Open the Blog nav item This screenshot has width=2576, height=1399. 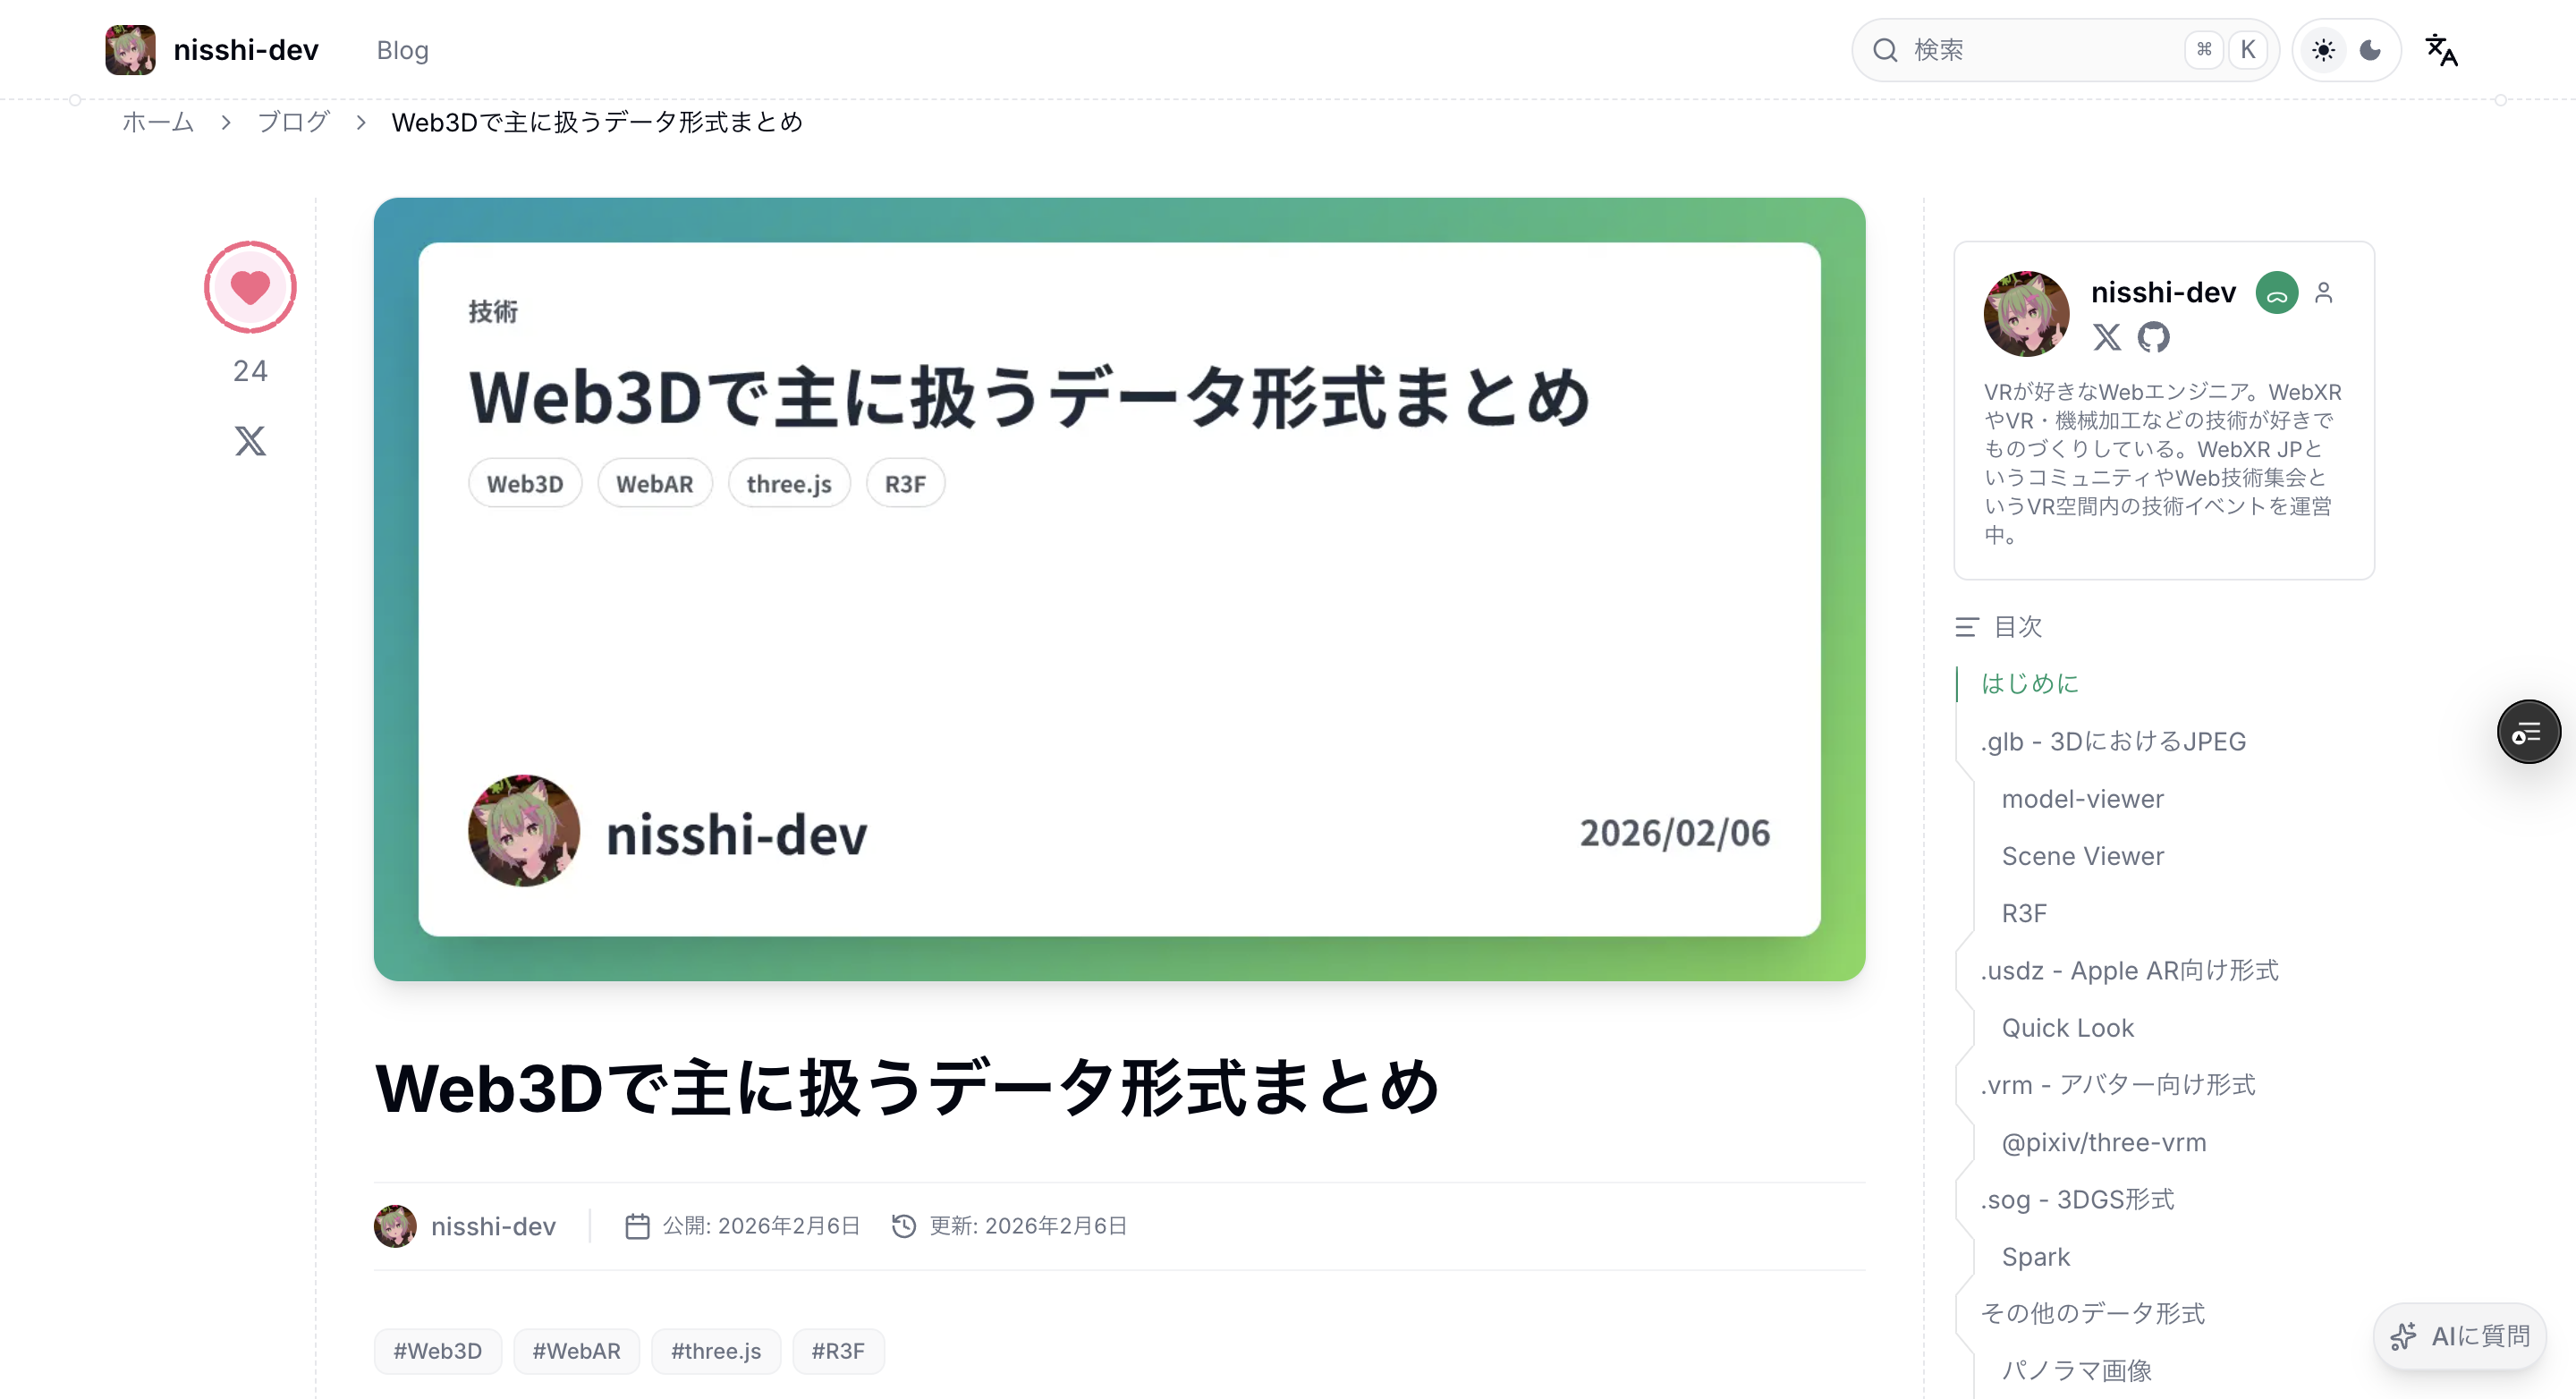(x=402, y=50)
